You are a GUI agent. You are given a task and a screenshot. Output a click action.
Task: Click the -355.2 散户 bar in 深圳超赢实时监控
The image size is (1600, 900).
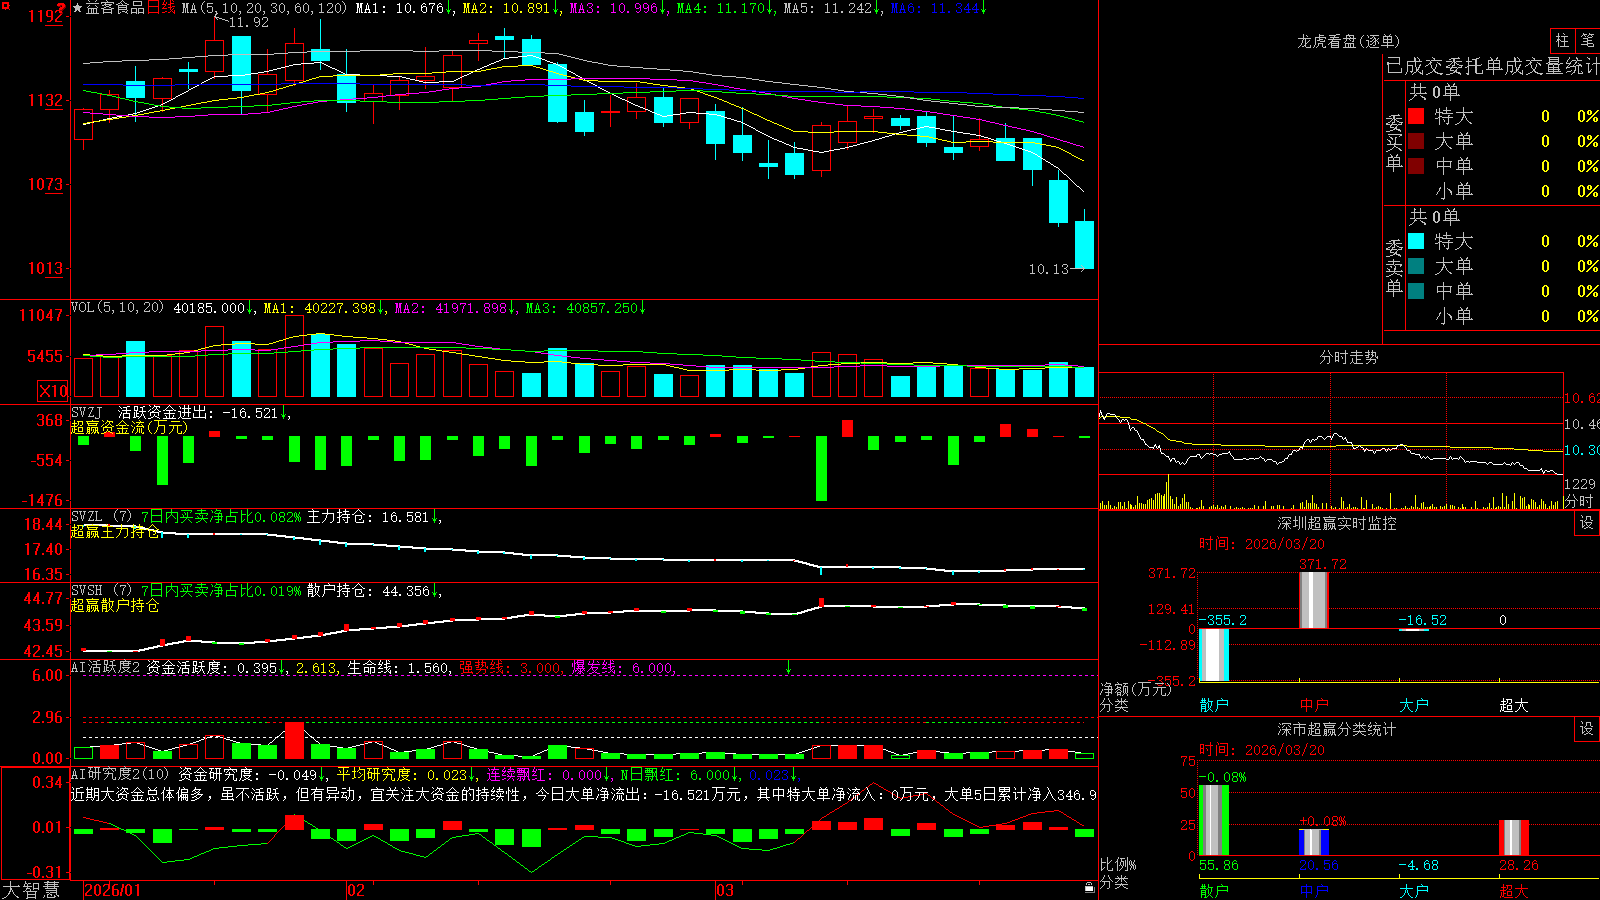(x=1214, y=655)
